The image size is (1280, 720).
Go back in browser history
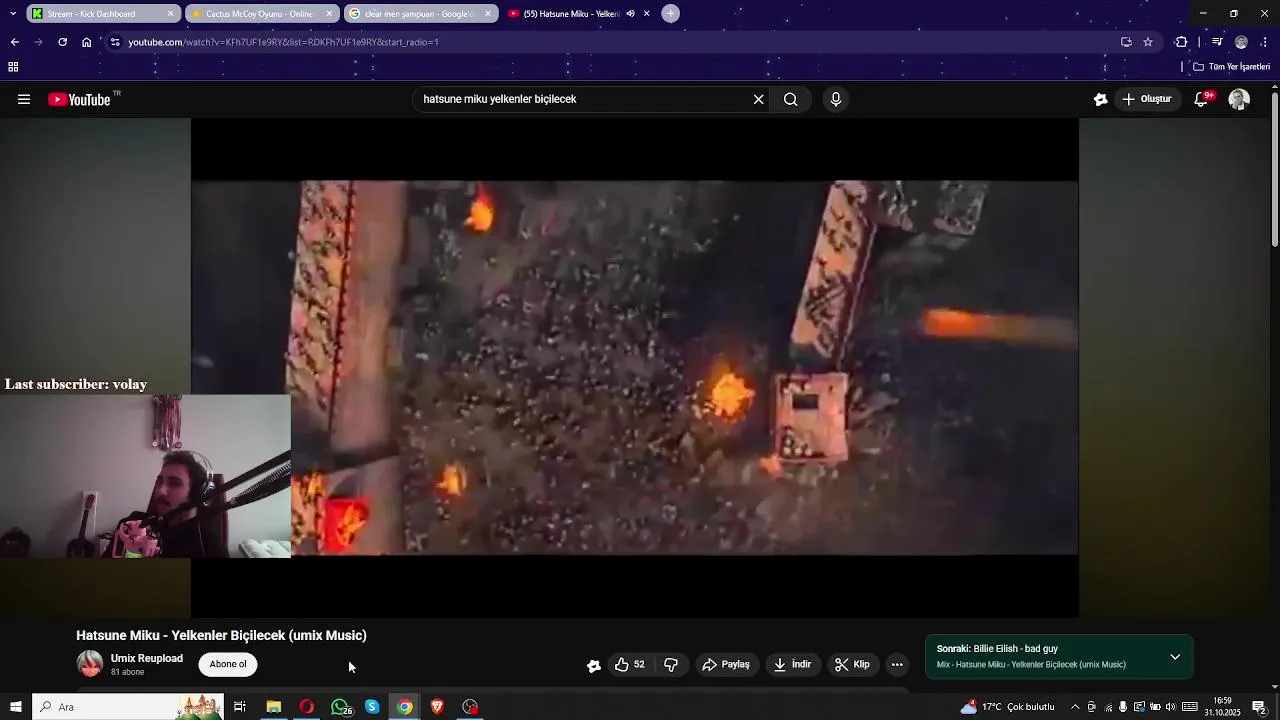tap(14, 42)
